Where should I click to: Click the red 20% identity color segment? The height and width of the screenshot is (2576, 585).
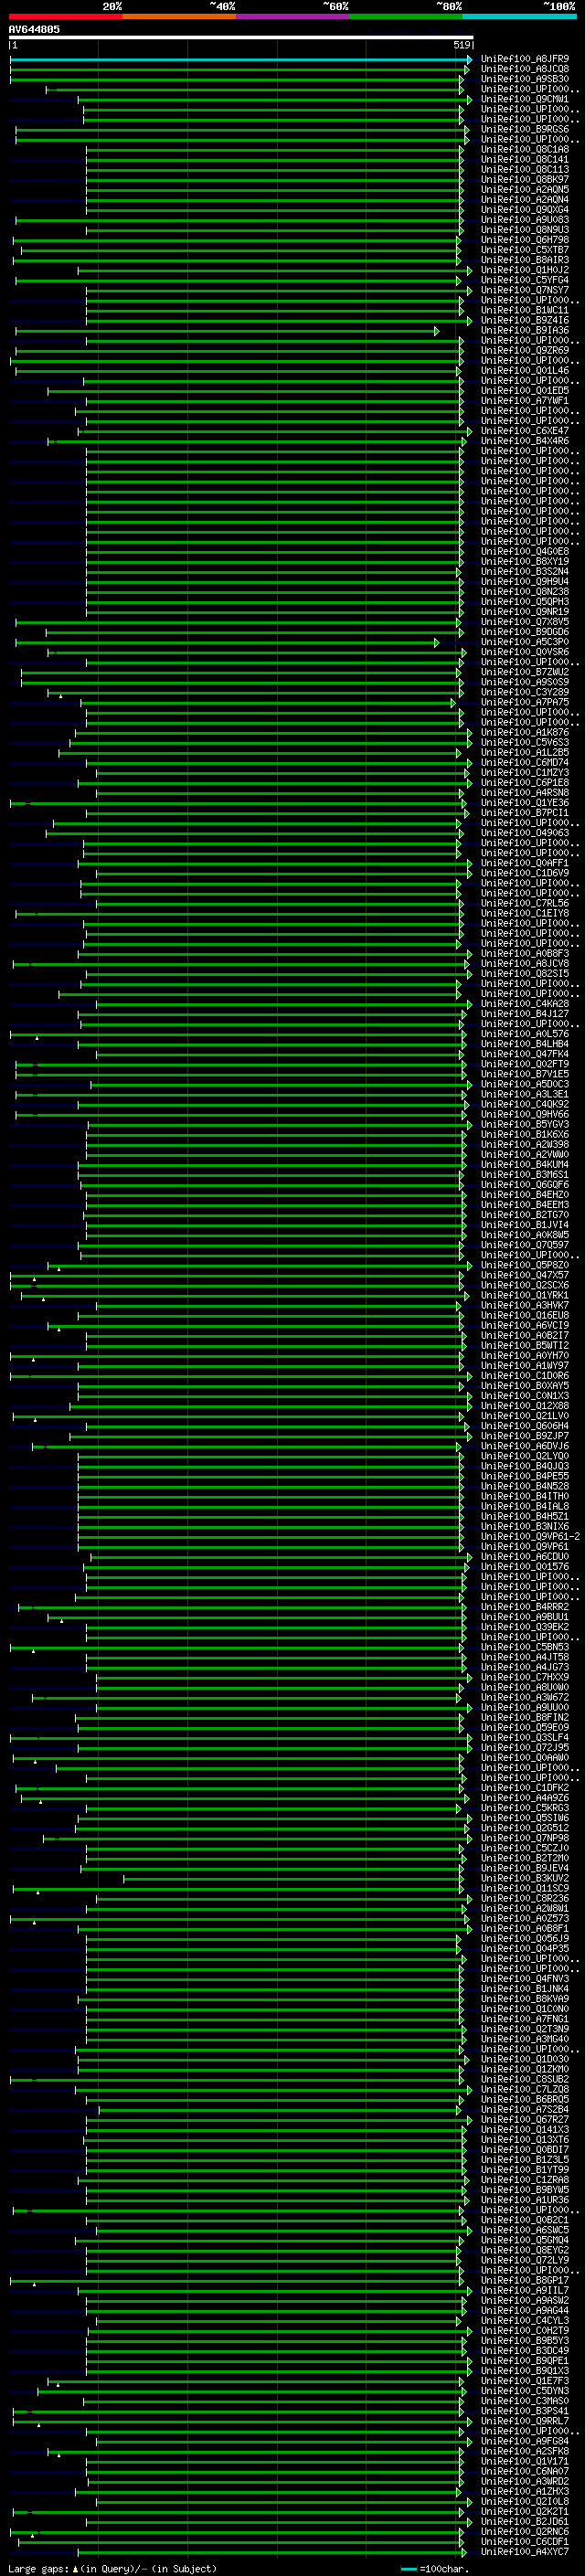[x=65, y=16]
